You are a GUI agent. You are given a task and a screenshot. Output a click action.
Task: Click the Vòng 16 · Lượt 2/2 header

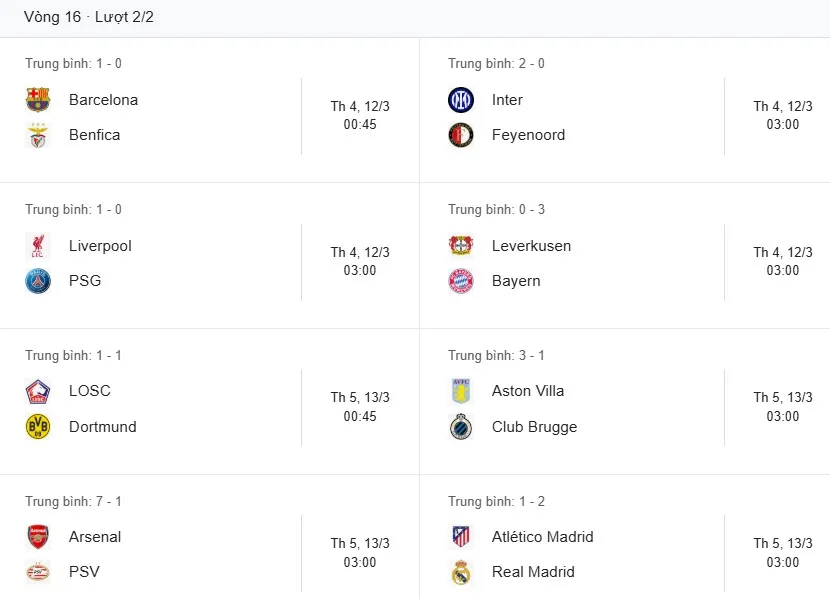(89, 17)
